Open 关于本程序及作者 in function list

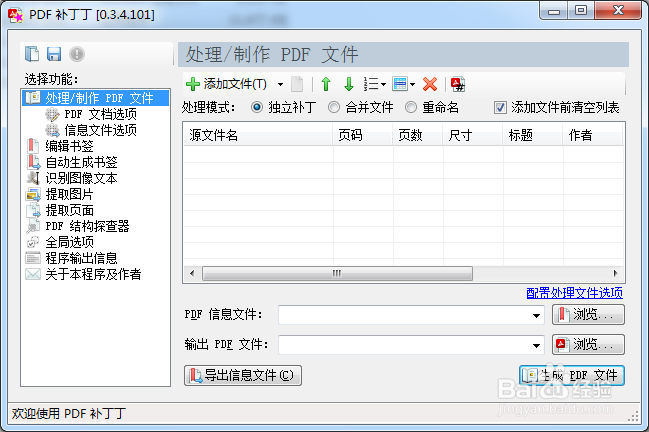(x=93, y=274)
